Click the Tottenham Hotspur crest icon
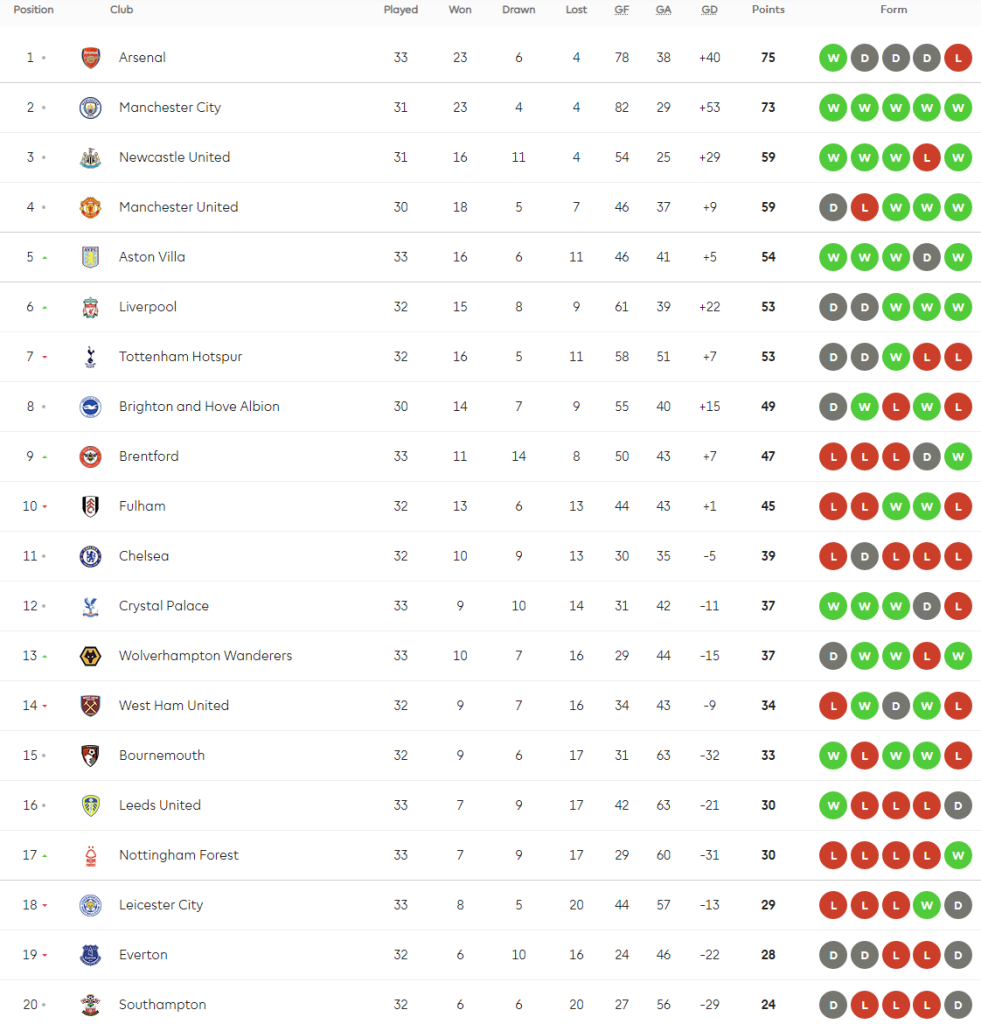 coord(91,357)
